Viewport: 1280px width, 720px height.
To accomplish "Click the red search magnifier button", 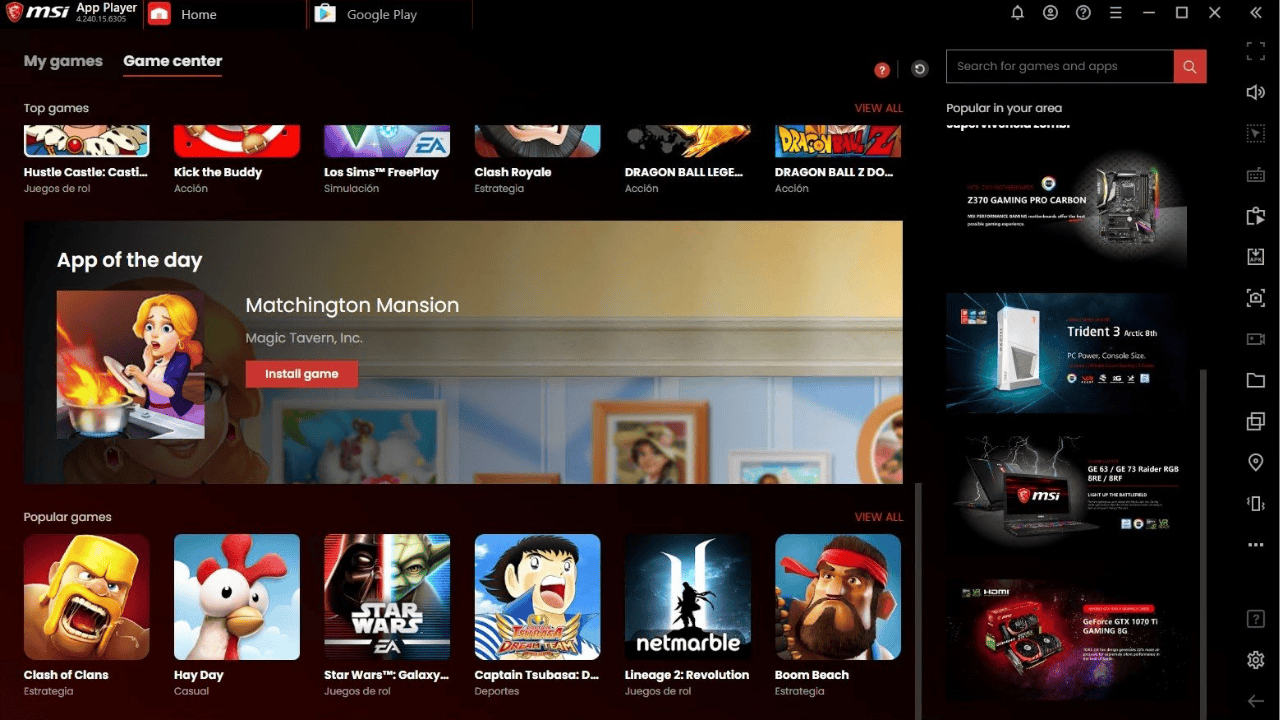I will tap(1190, 66).
